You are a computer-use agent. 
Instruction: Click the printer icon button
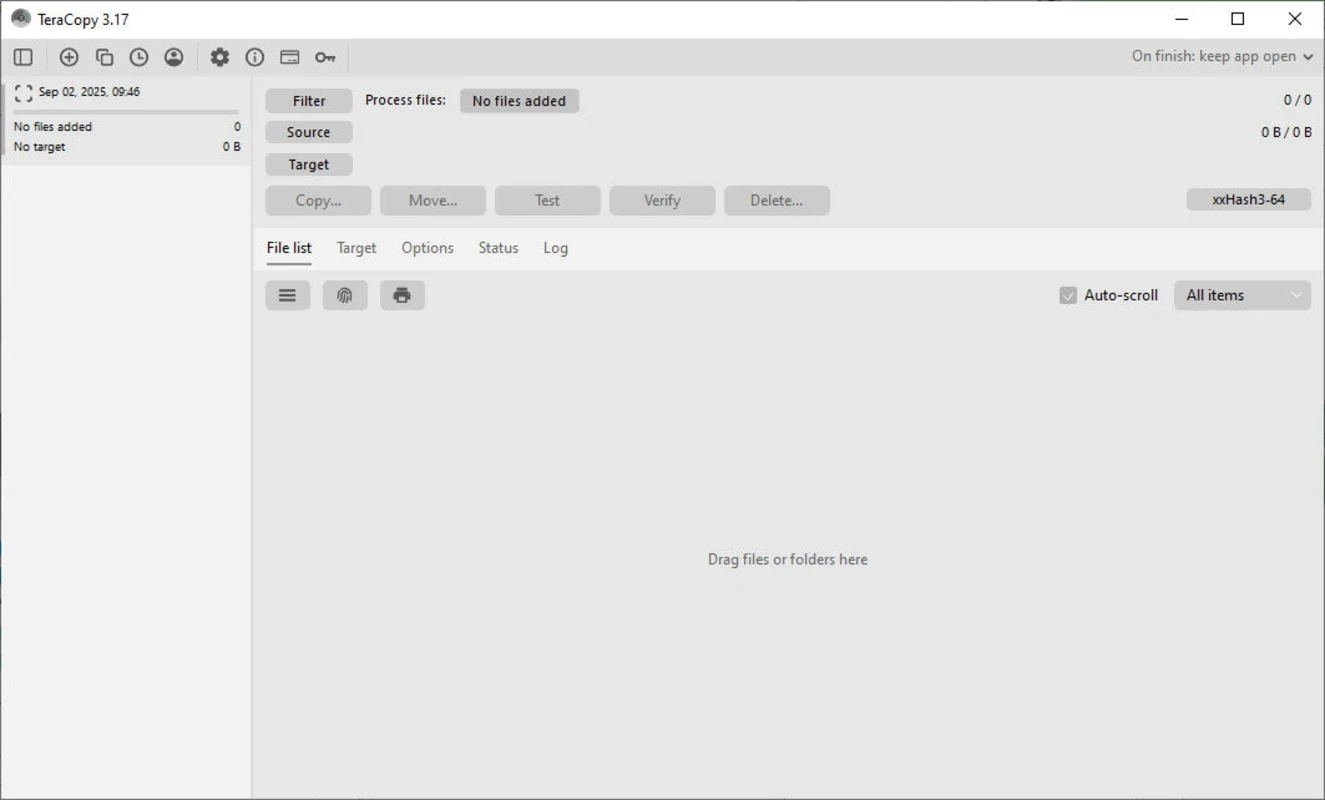point(402,295)
